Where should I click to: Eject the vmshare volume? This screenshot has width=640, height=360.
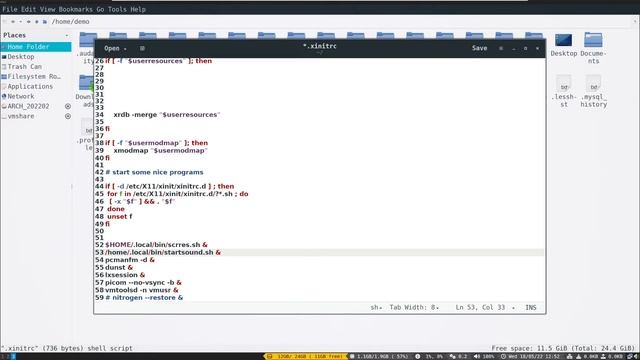click(x=68, y=116)
